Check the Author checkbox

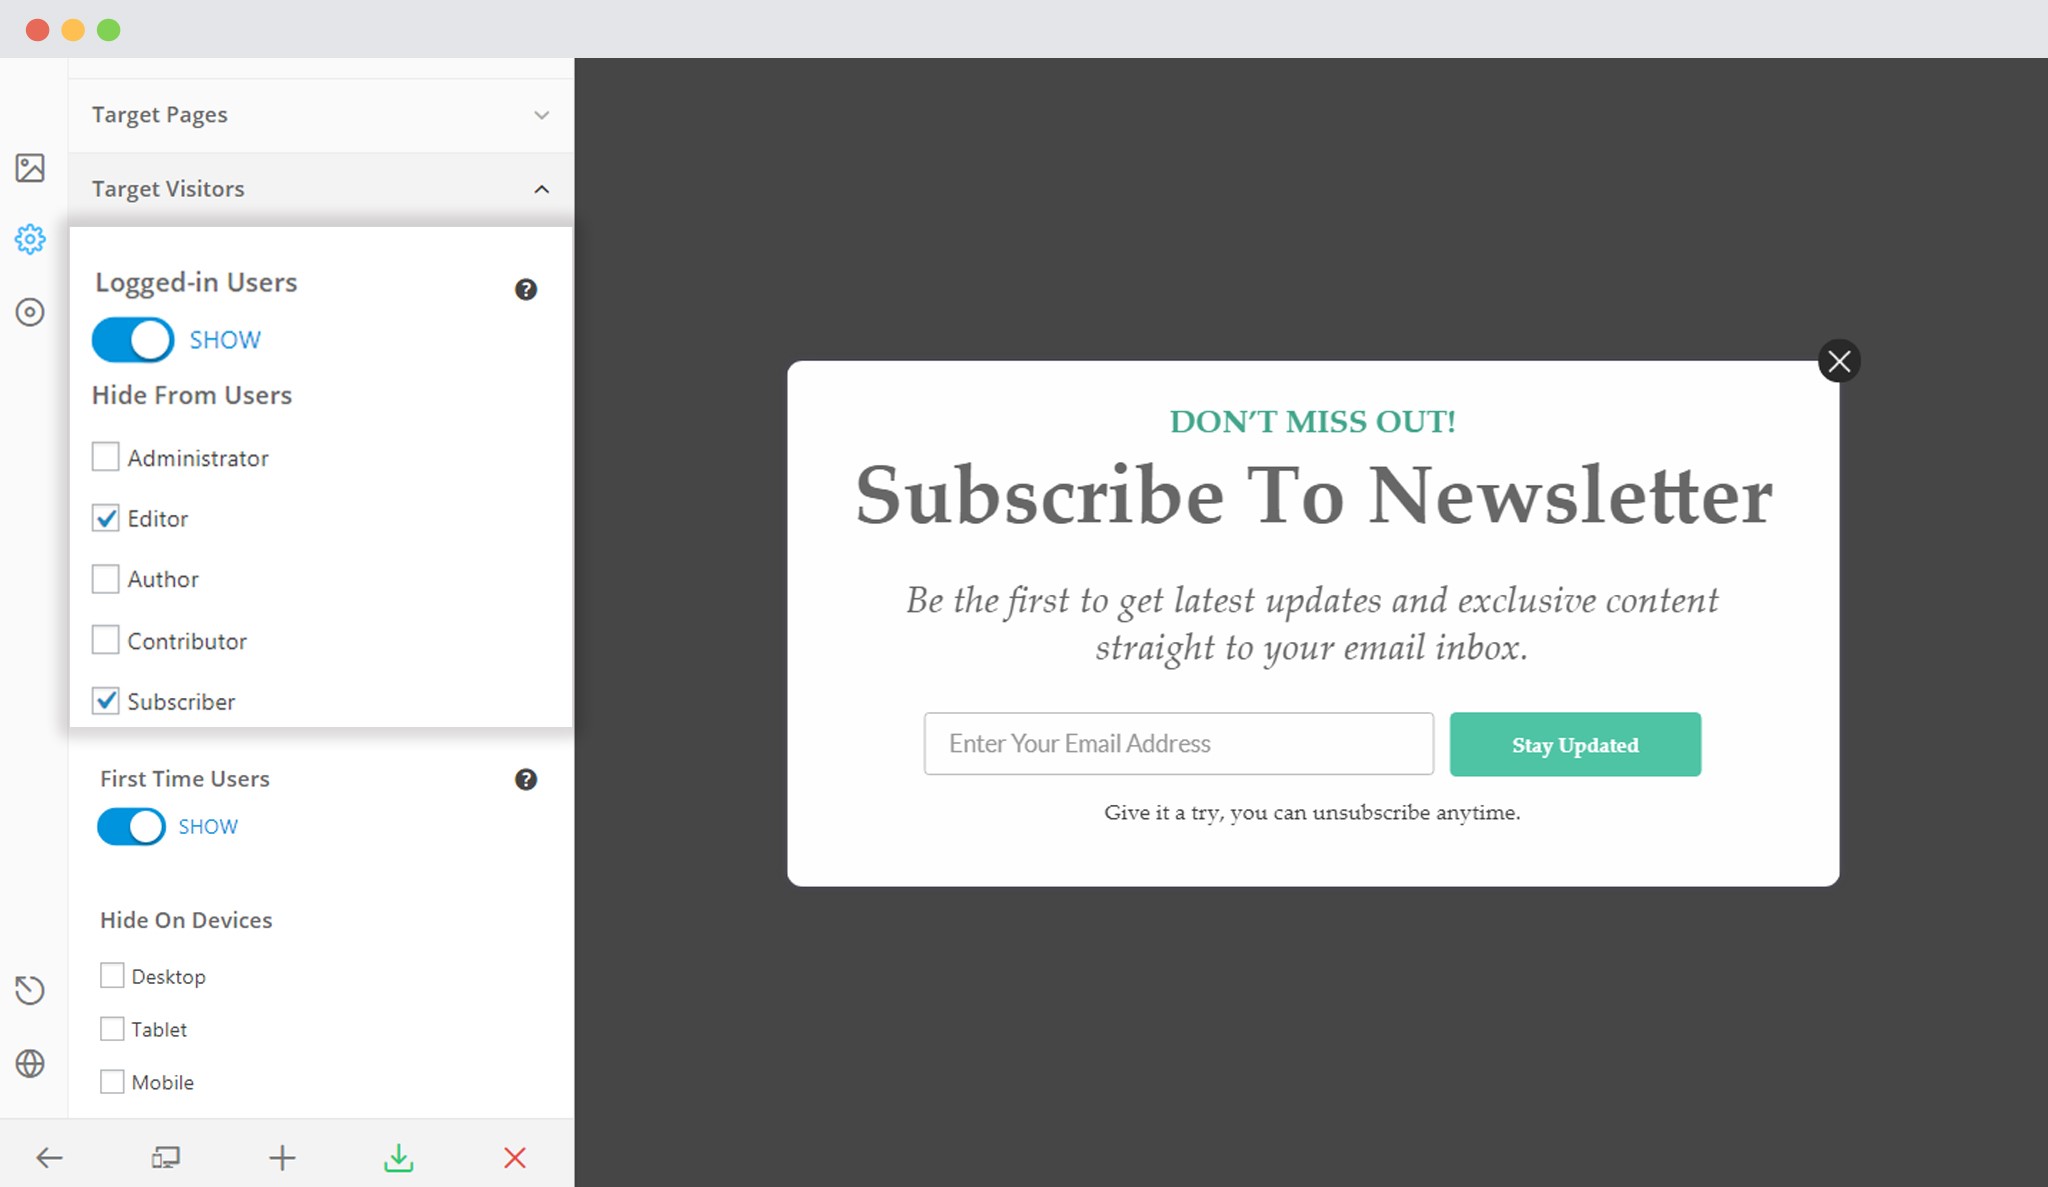coord(105,579)
